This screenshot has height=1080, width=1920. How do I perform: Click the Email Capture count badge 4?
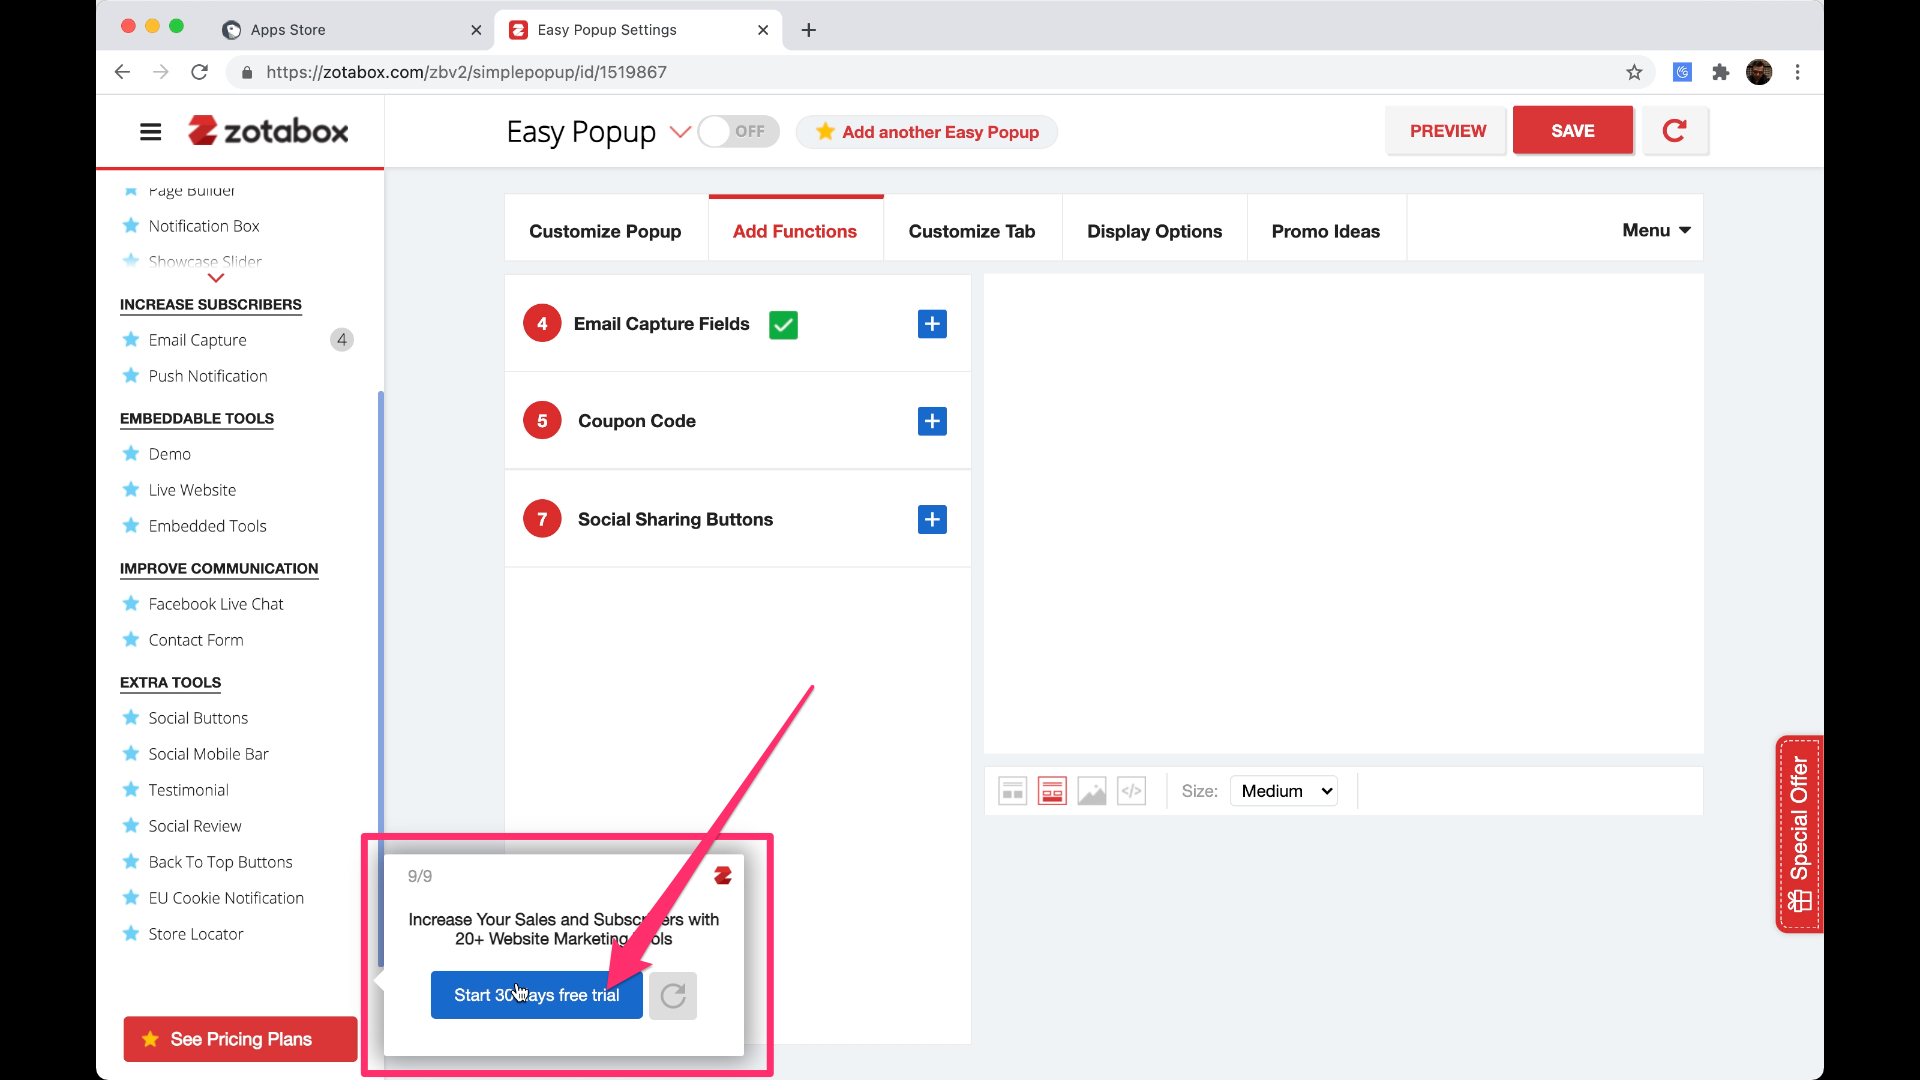(342, 340)
